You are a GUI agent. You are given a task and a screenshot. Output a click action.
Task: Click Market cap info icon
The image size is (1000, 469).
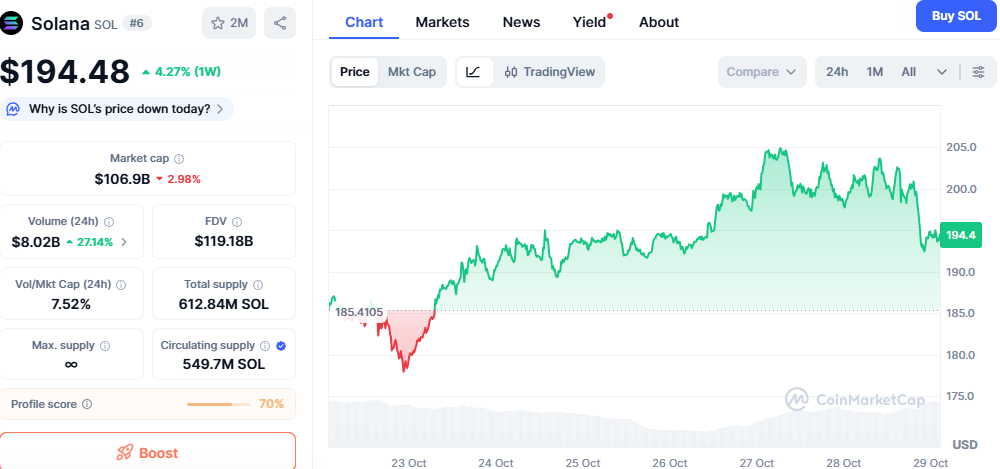click(x=179, y=159)
